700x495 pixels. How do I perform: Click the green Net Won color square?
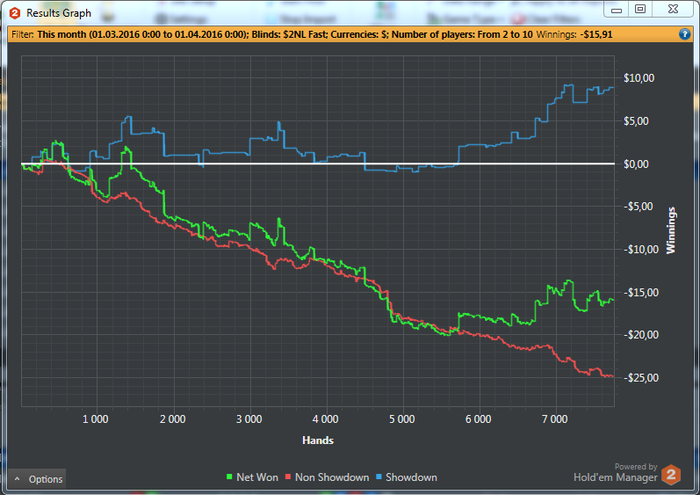click(229, 477)
